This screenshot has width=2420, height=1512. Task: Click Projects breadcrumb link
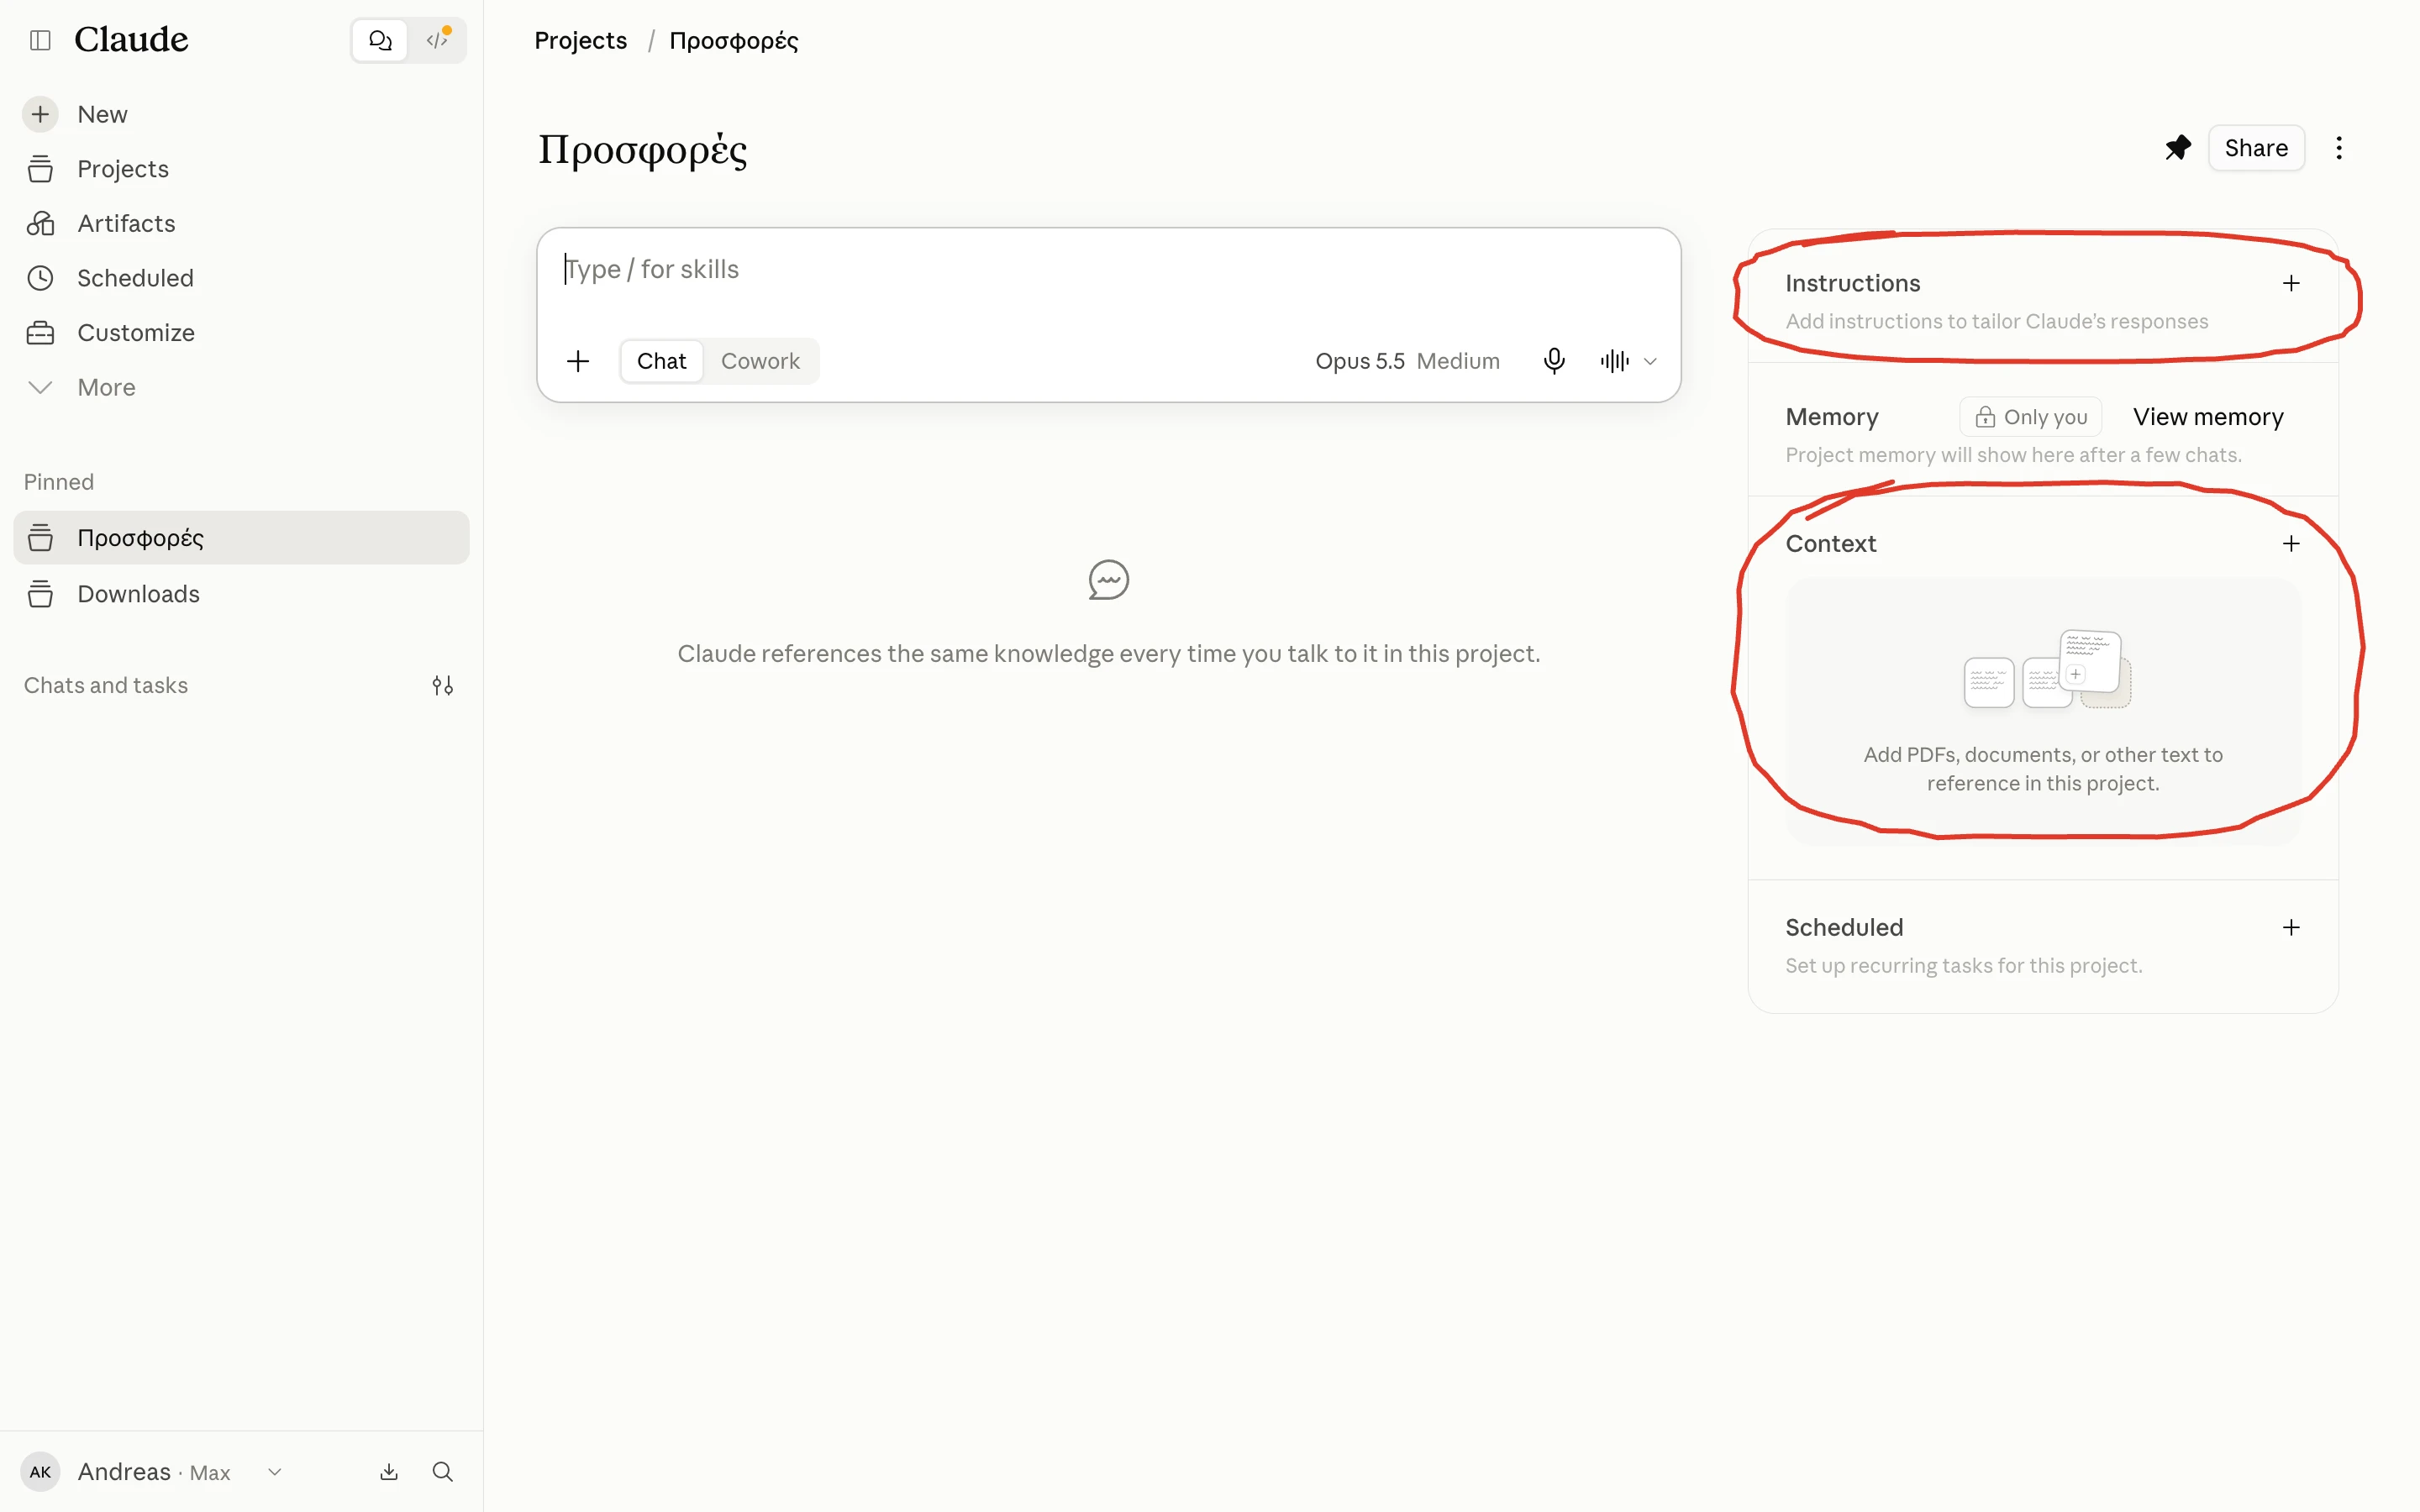pyautogui.click(x=580, y=41)
